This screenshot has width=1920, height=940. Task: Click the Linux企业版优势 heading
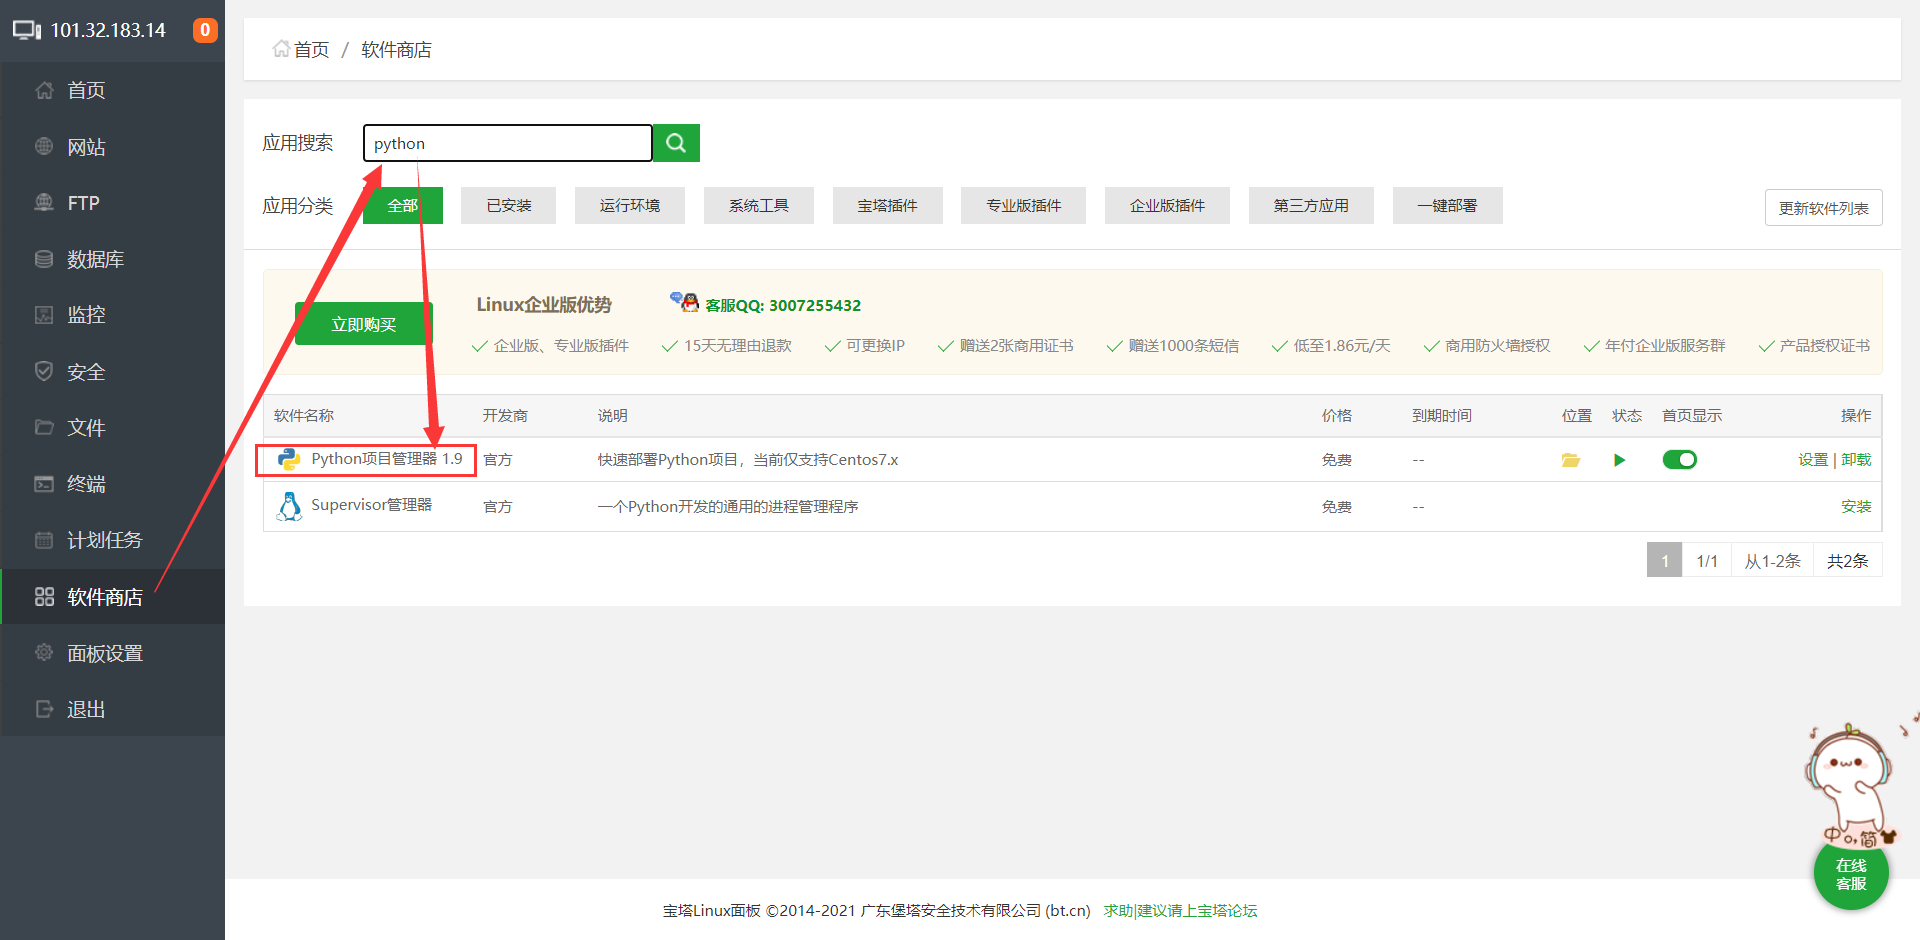pos(544,305)
